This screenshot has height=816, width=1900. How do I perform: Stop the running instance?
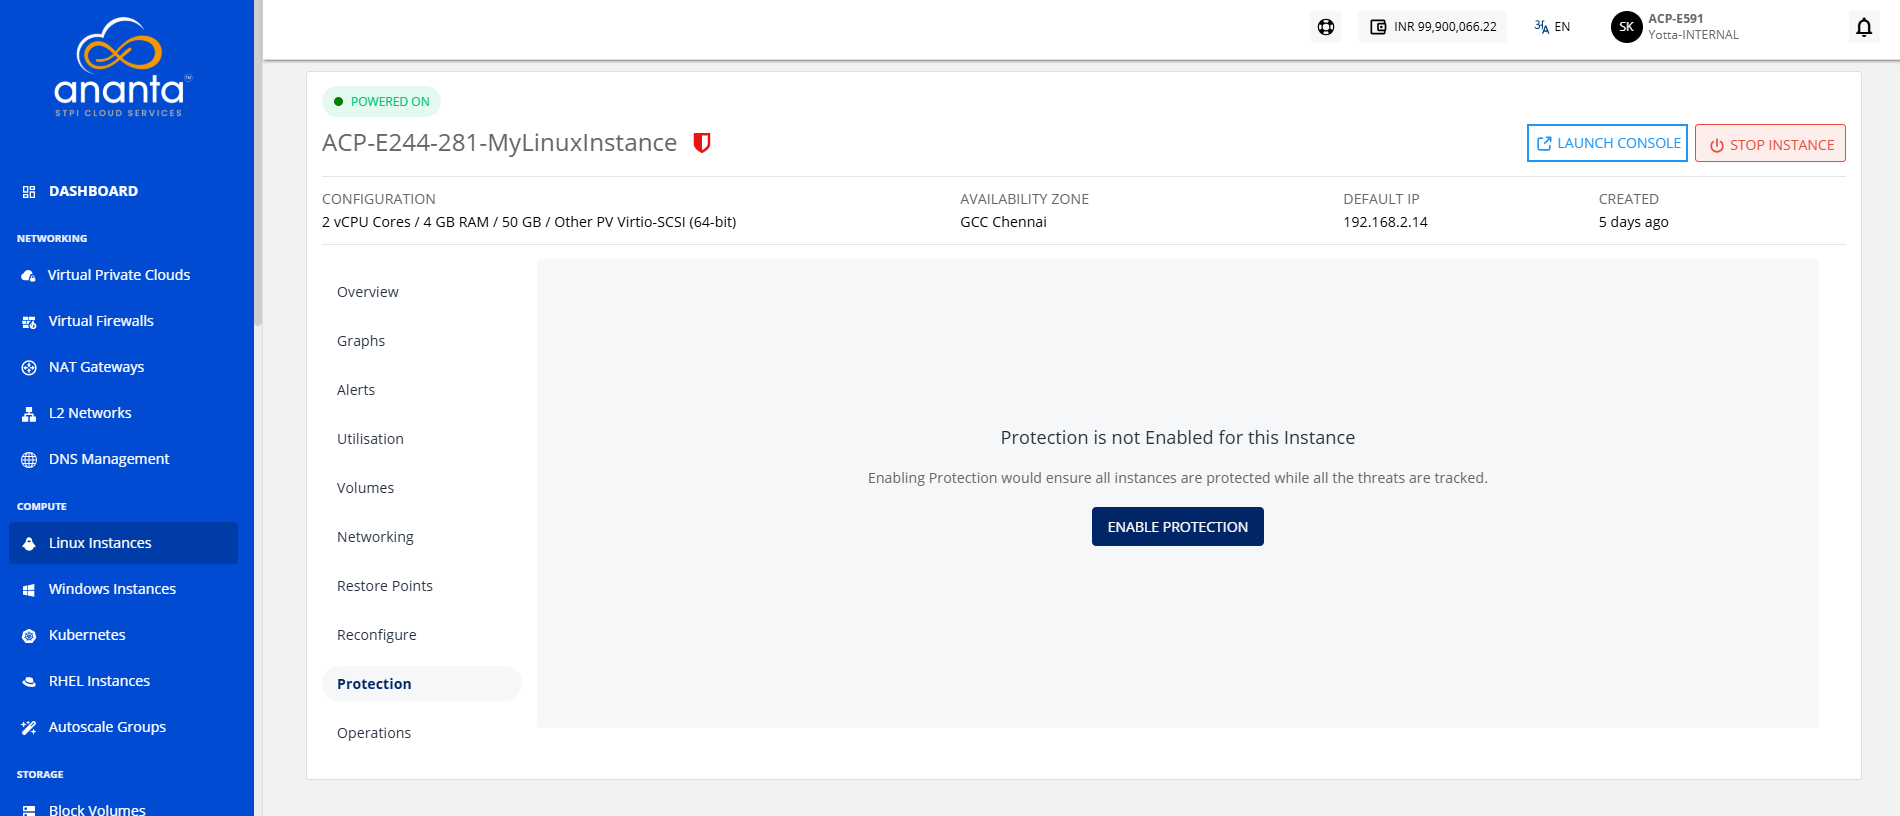(x=1770, y=143)
